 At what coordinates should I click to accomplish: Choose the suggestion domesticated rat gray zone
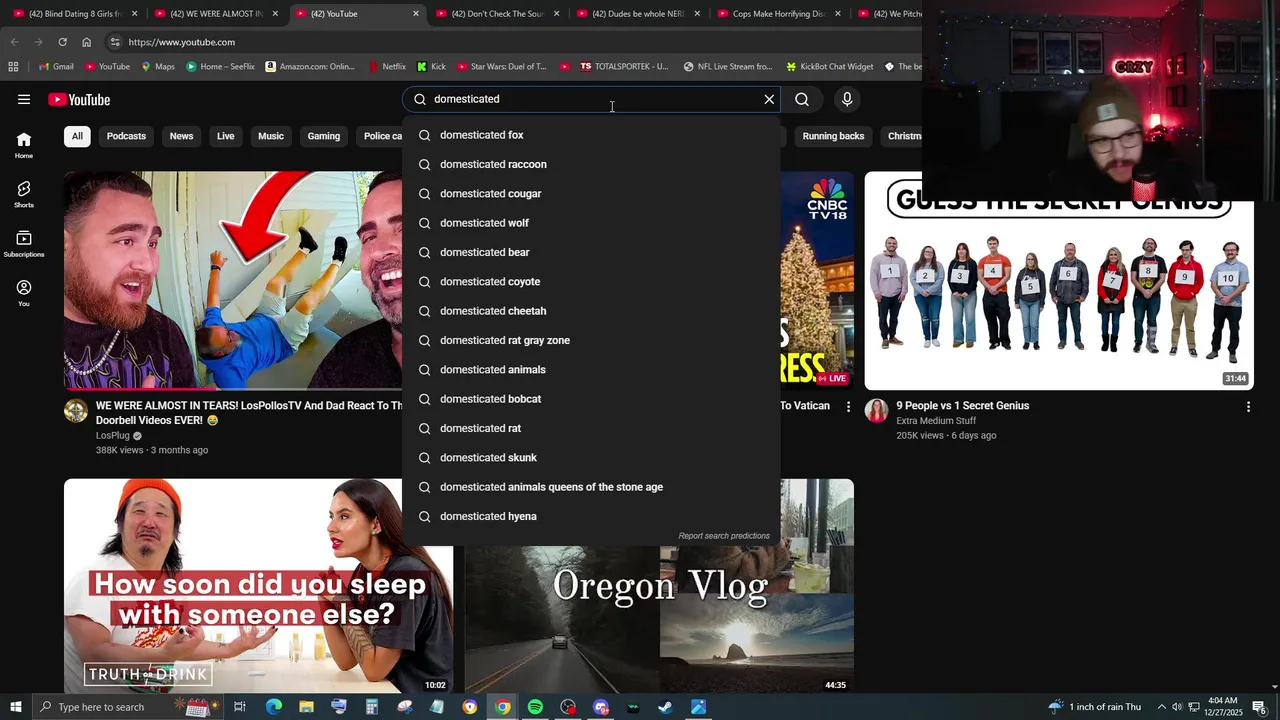tap(591, 340)
